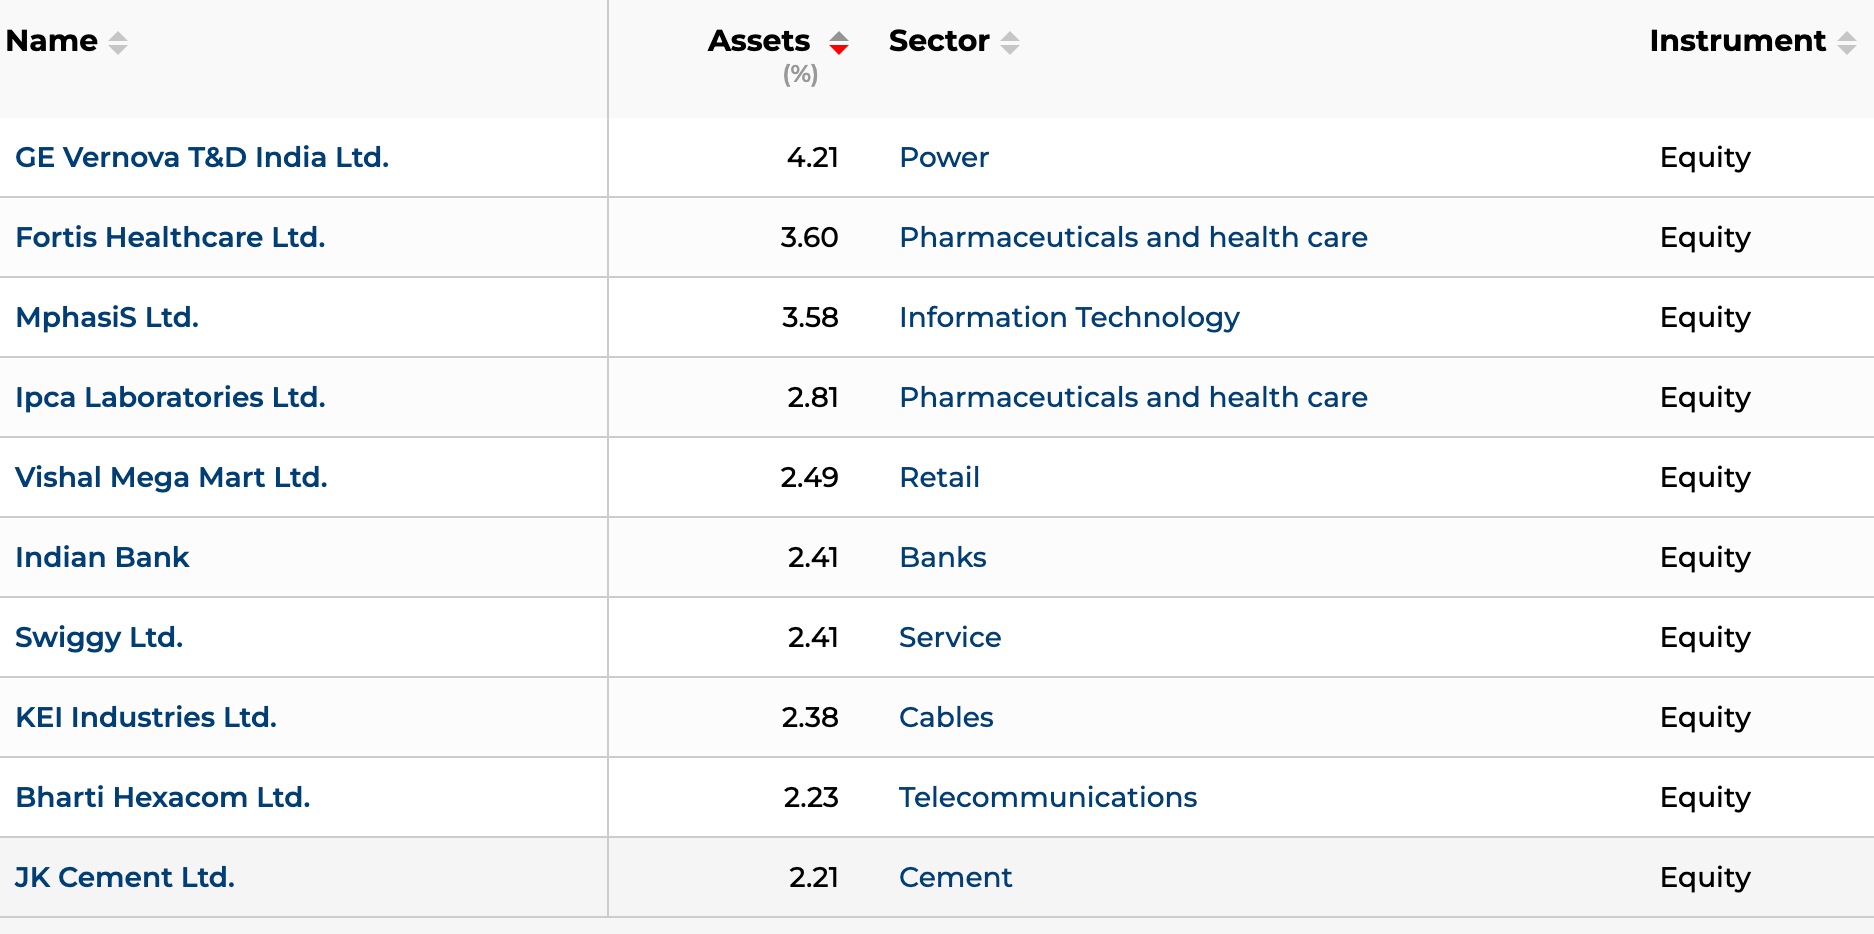
Task: Click the Assets sort arrow icon
Action: (839, 43)
